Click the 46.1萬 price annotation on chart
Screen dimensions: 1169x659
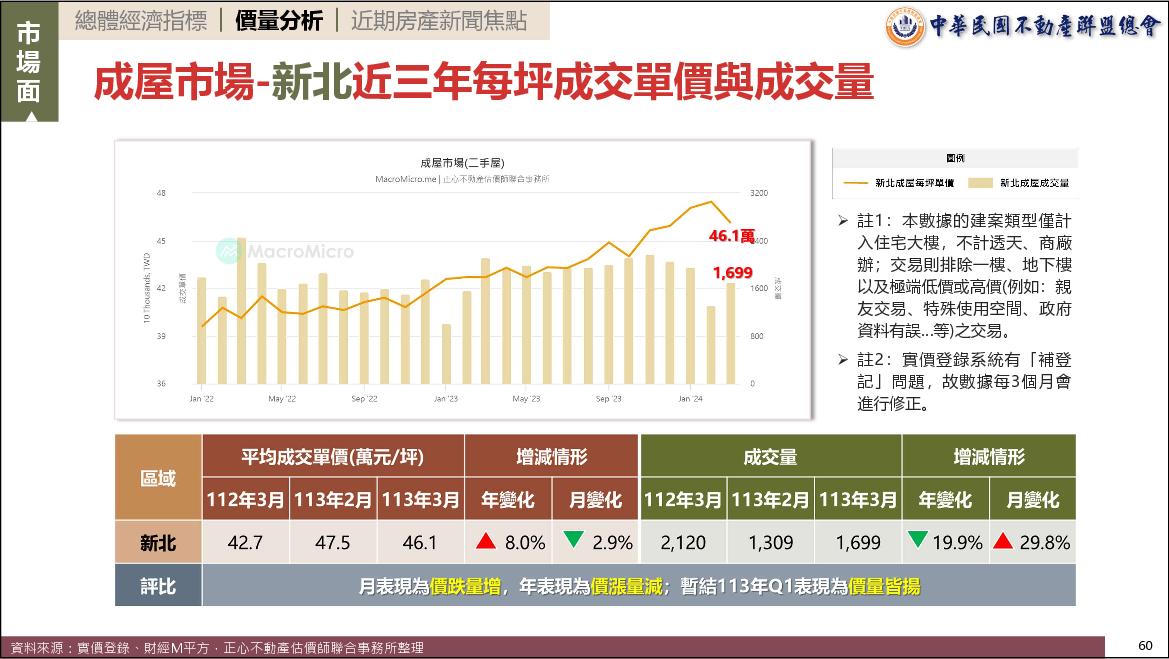coord(732,236)
